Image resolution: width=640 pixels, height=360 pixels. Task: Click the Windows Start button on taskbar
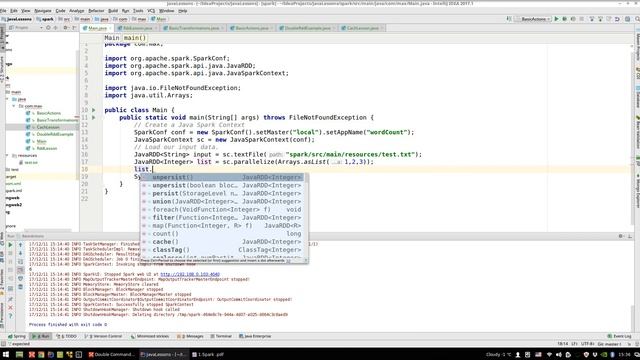point(6,354)
